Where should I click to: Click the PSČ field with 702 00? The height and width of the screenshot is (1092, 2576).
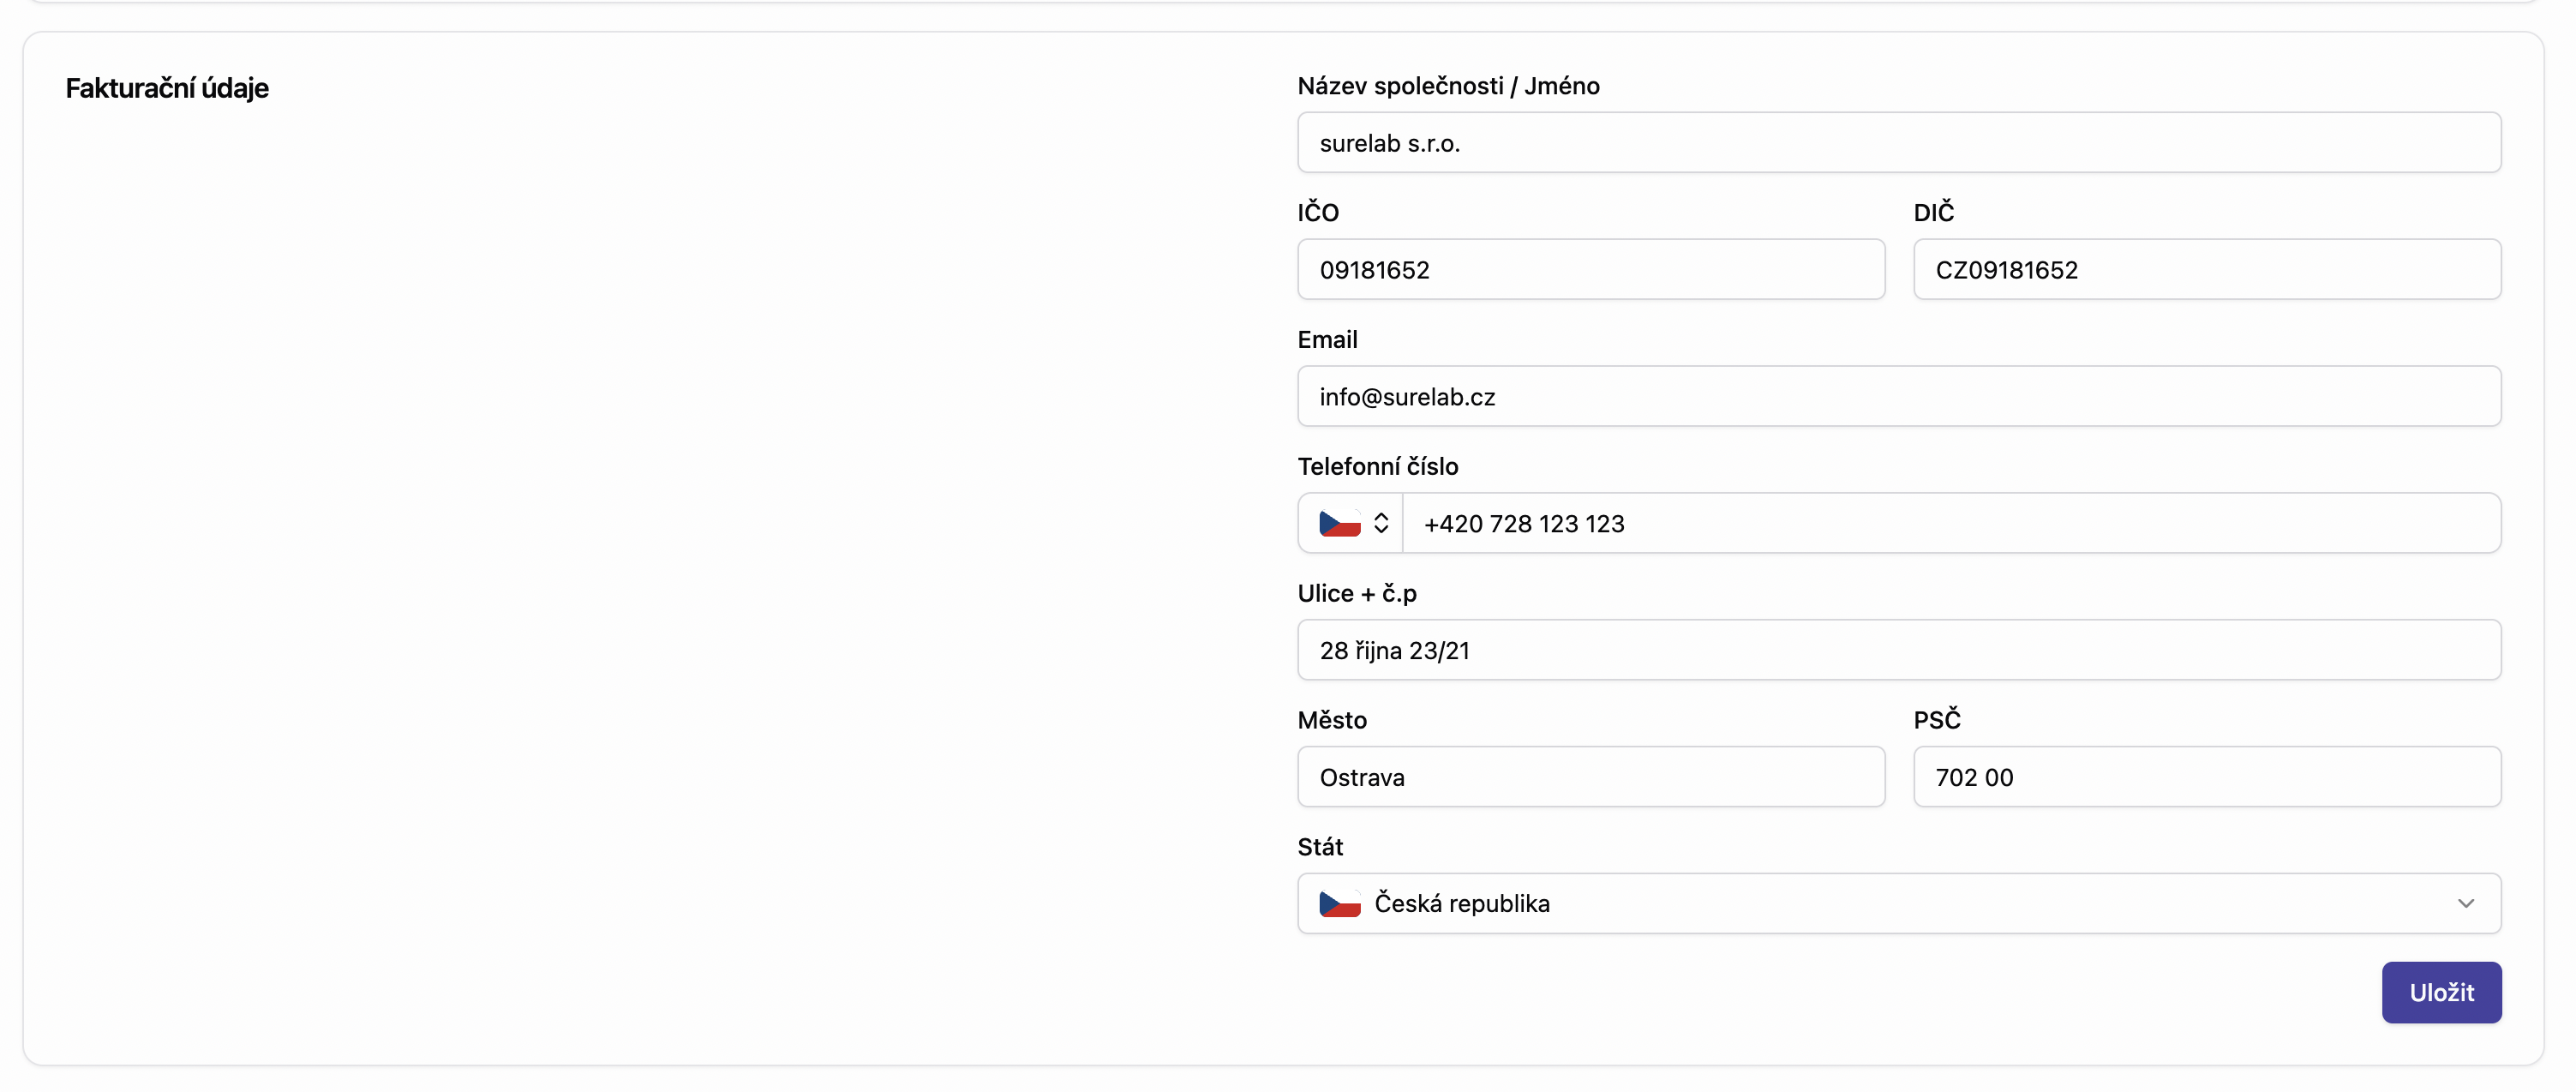click(2206, 777)
